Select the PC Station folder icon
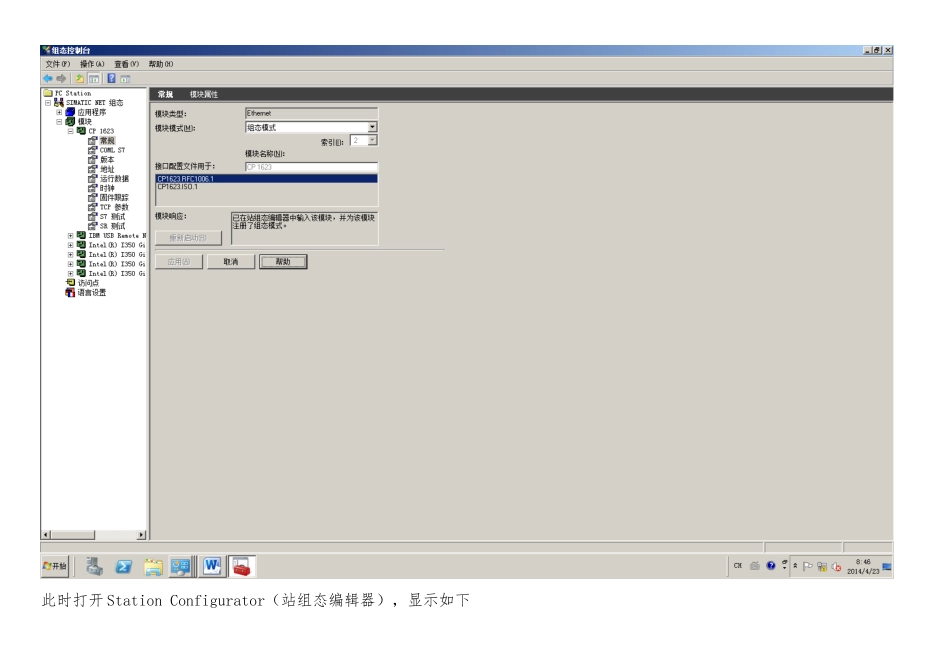 (x=48, y=93)
